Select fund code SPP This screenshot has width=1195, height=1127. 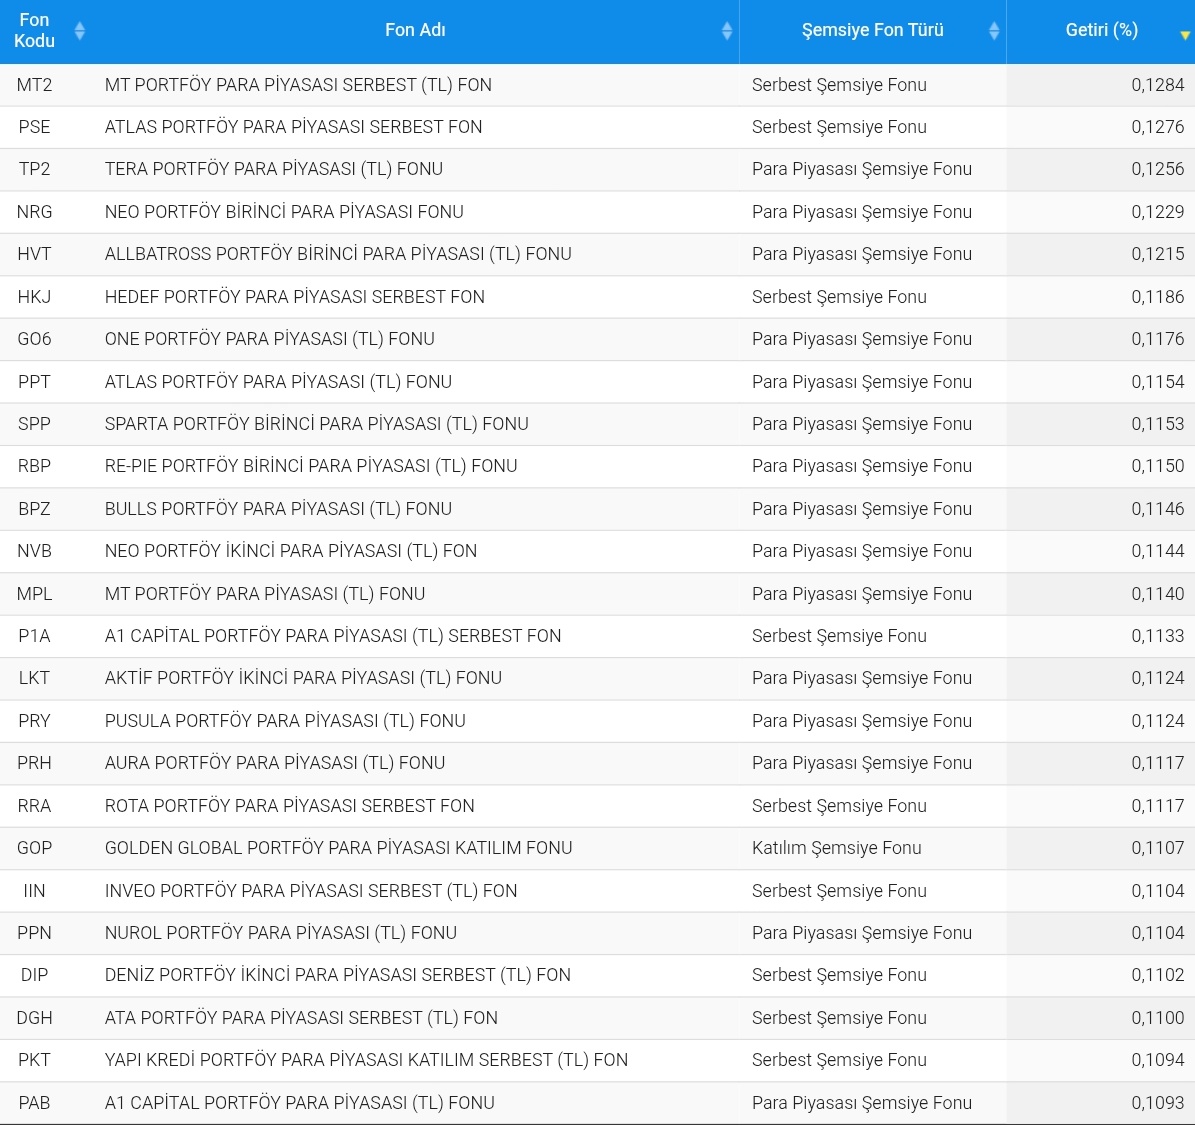click(34, 424)
